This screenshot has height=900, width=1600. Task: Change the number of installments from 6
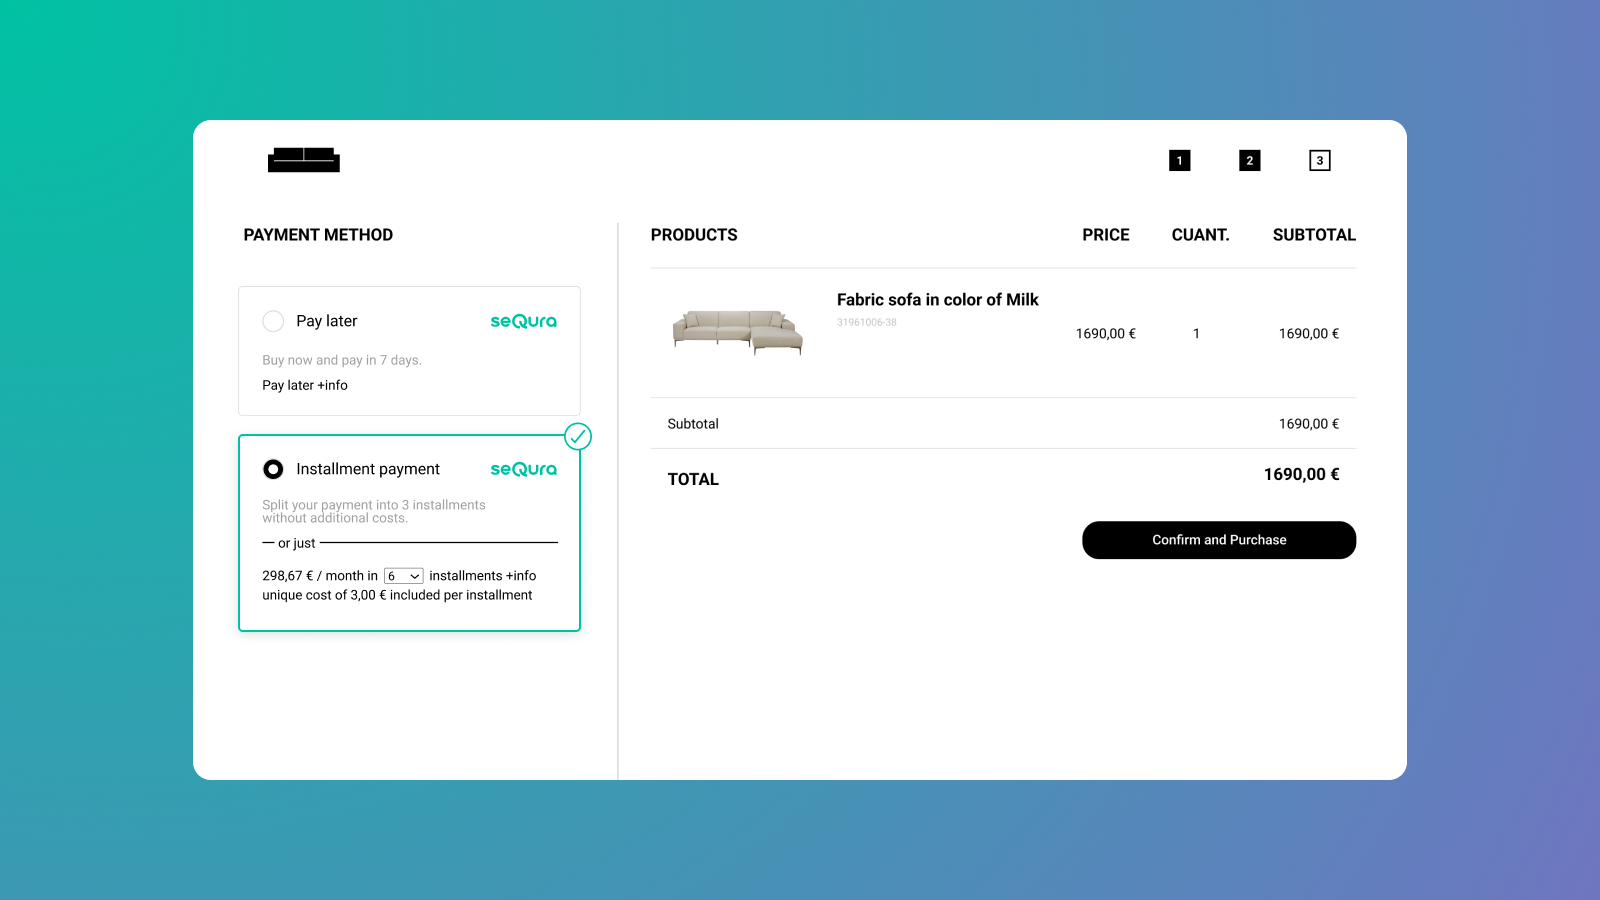click(x=403, y=576)
